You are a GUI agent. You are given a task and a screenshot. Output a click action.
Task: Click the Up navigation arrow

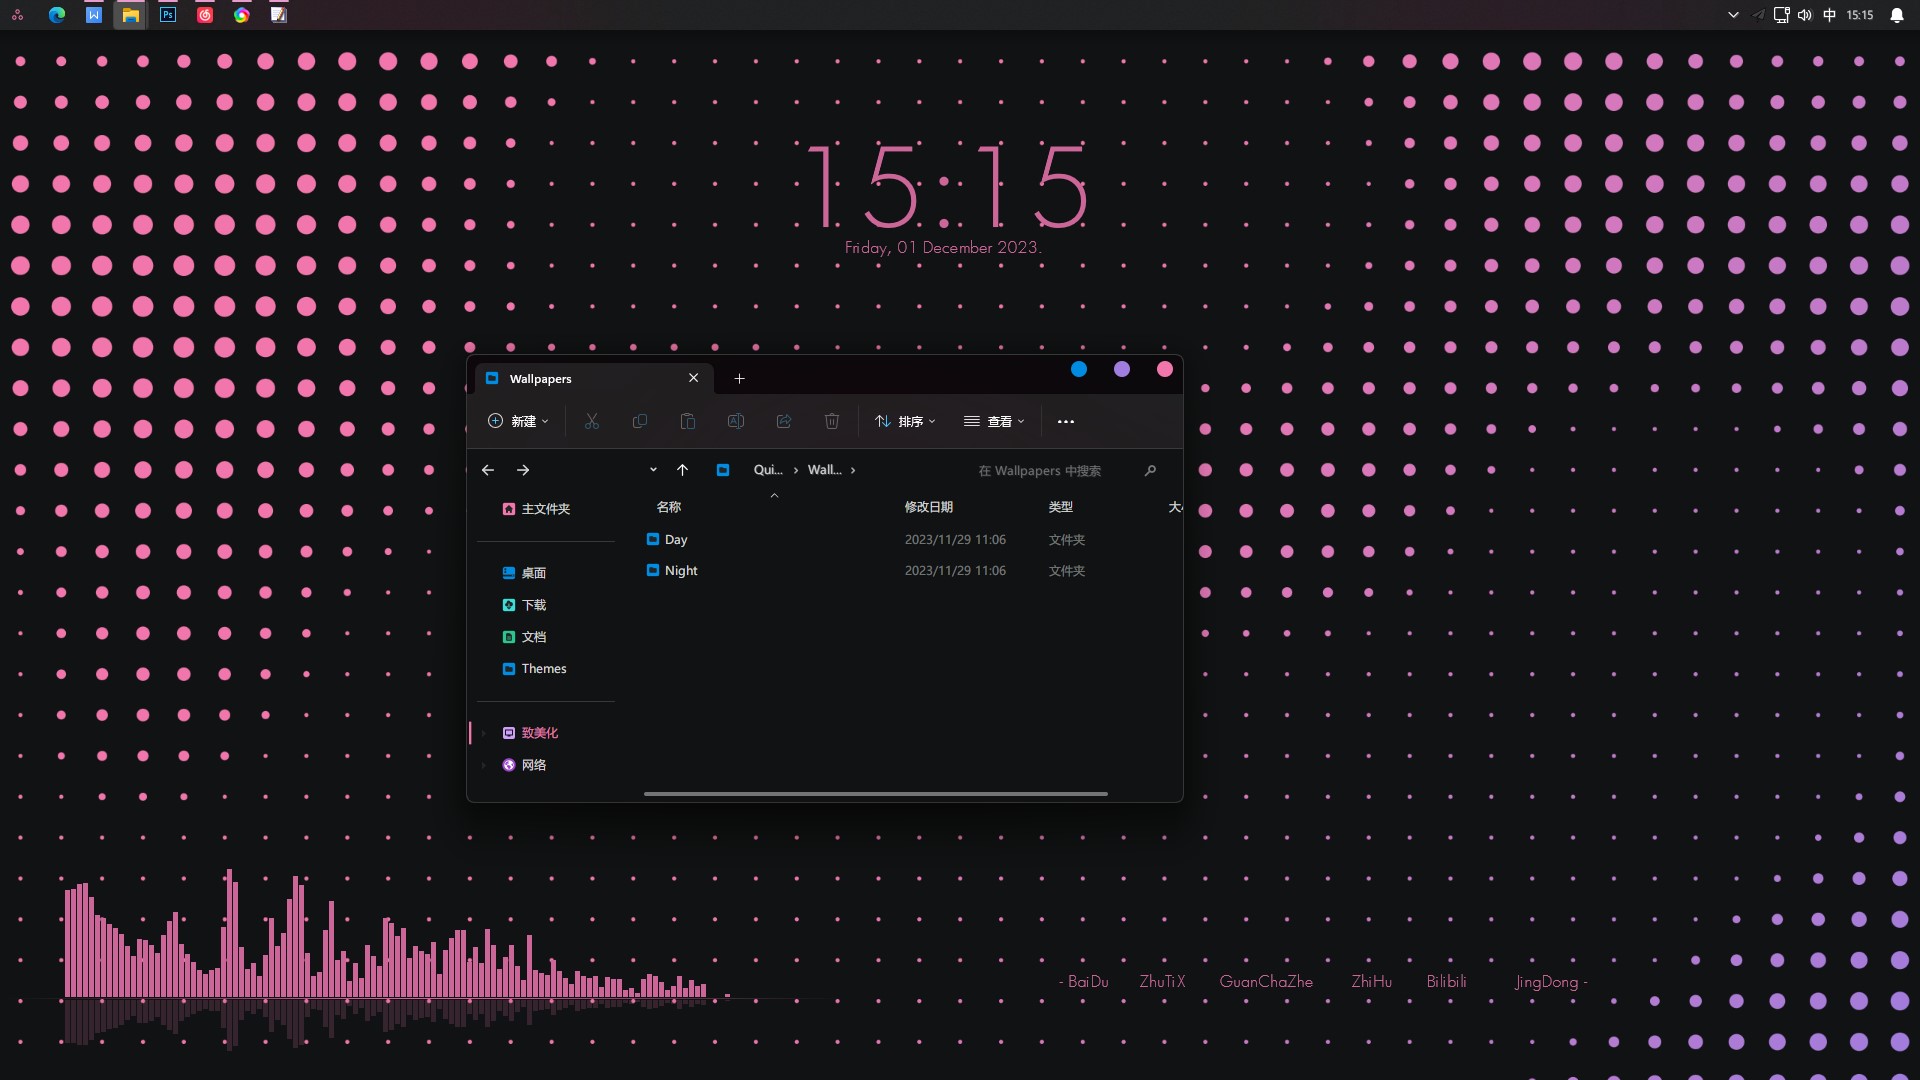[x=683, y=470]
